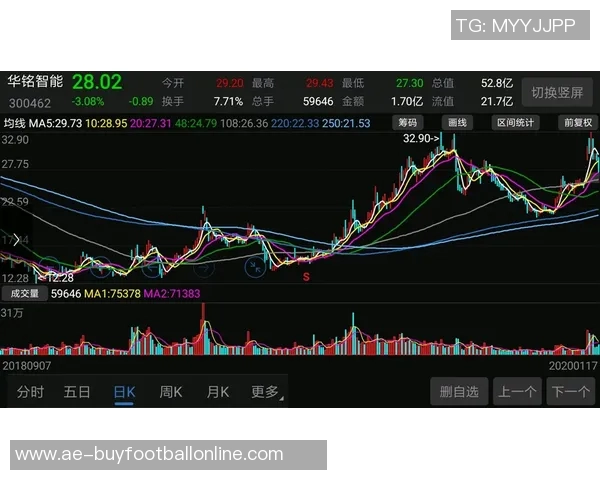
Task: Click the 华铭智能 stock name header
Action: tap(35, 82)
